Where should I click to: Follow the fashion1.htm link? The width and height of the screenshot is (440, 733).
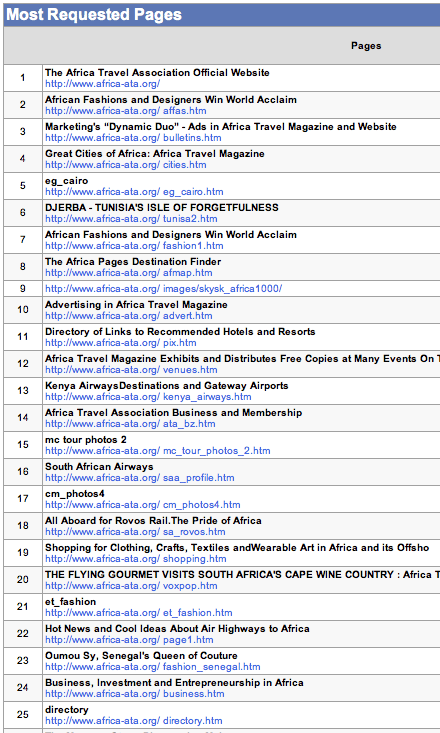134,246
